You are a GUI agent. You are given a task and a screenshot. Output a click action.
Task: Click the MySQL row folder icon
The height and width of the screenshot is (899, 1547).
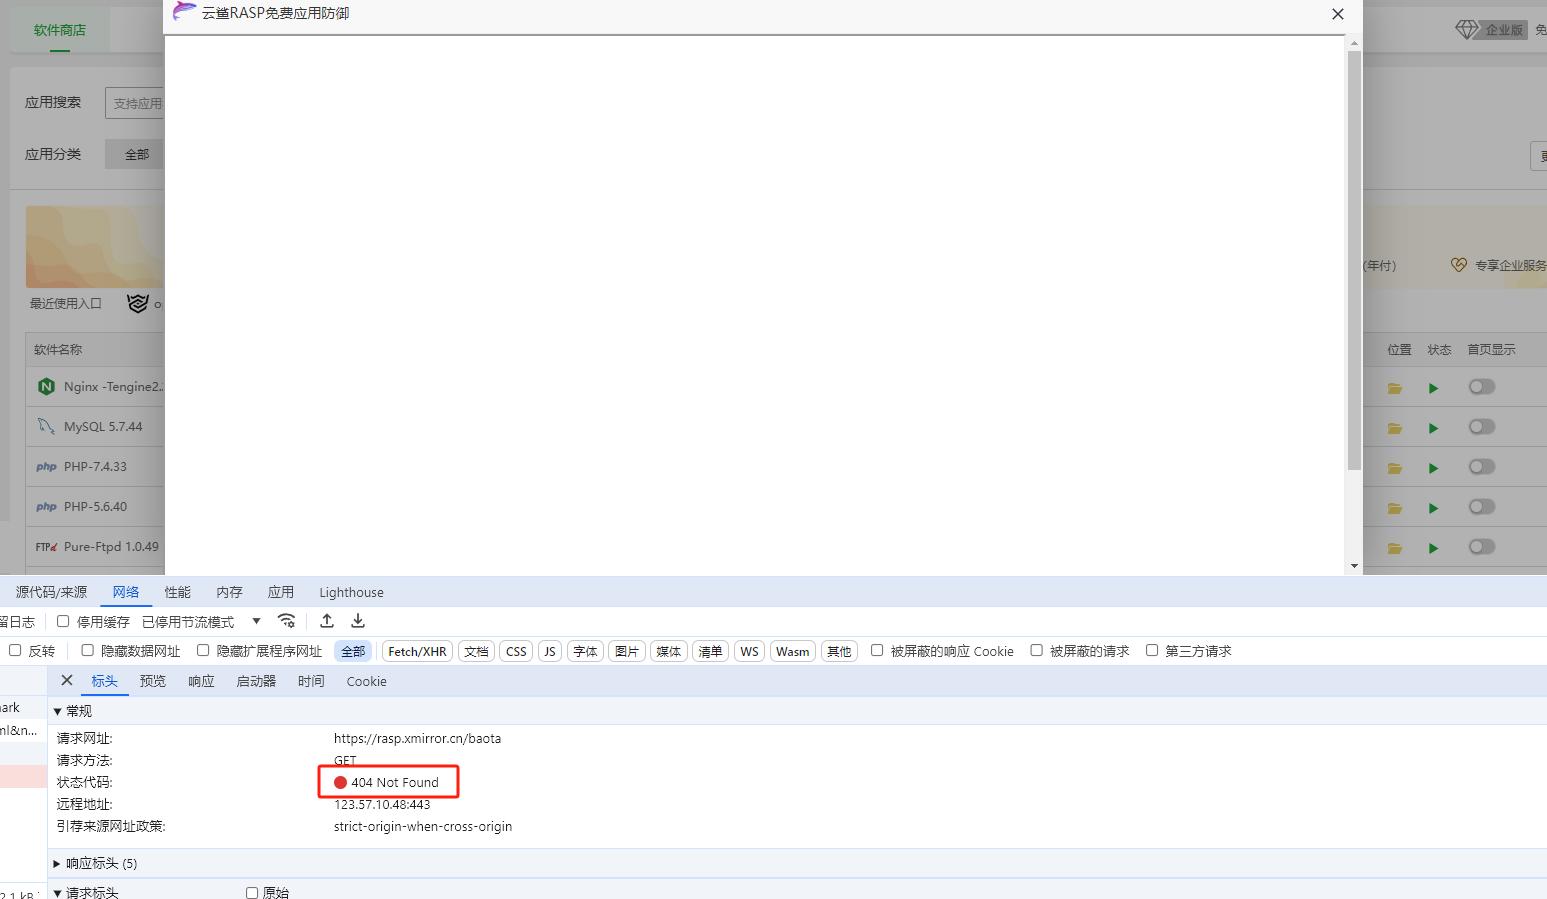(x=1395, y=428)
